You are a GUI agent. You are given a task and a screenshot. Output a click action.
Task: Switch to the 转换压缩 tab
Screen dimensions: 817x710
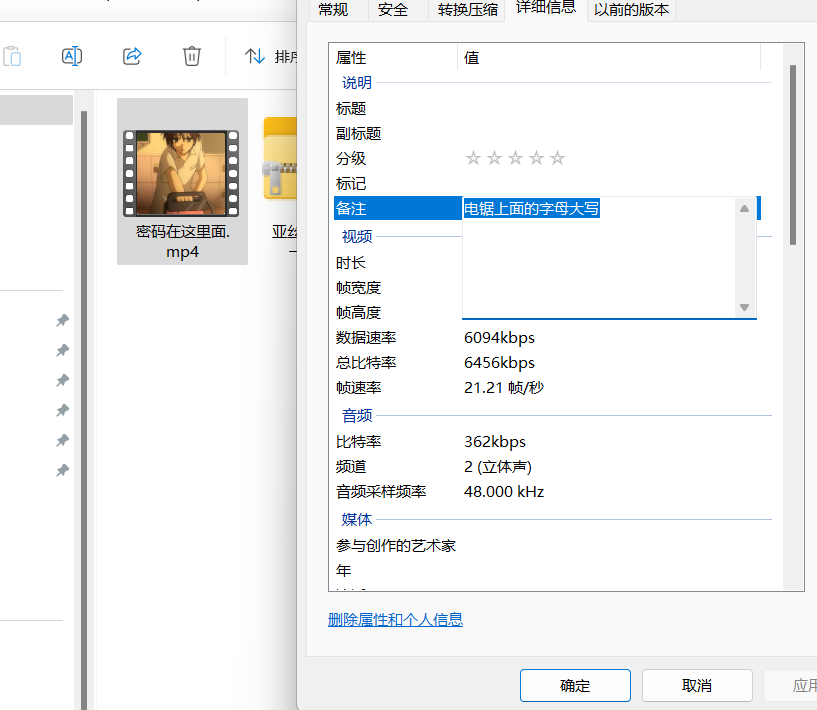point(467,10)
